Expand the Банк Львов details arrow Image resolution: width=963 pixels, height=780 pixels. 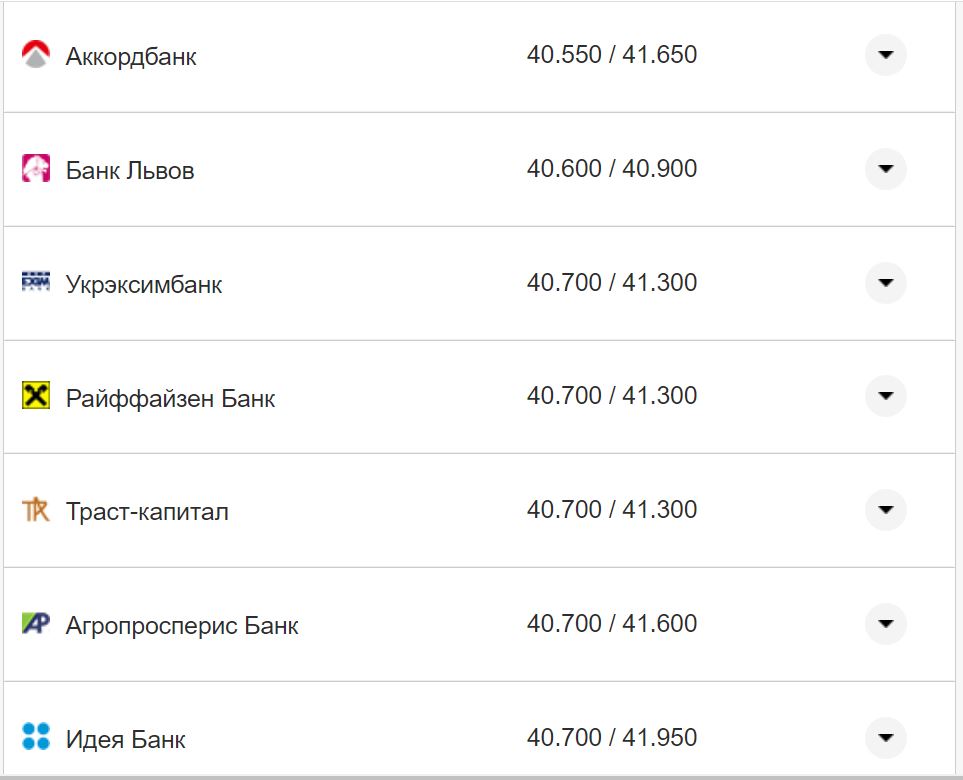[x=885, y=169]
